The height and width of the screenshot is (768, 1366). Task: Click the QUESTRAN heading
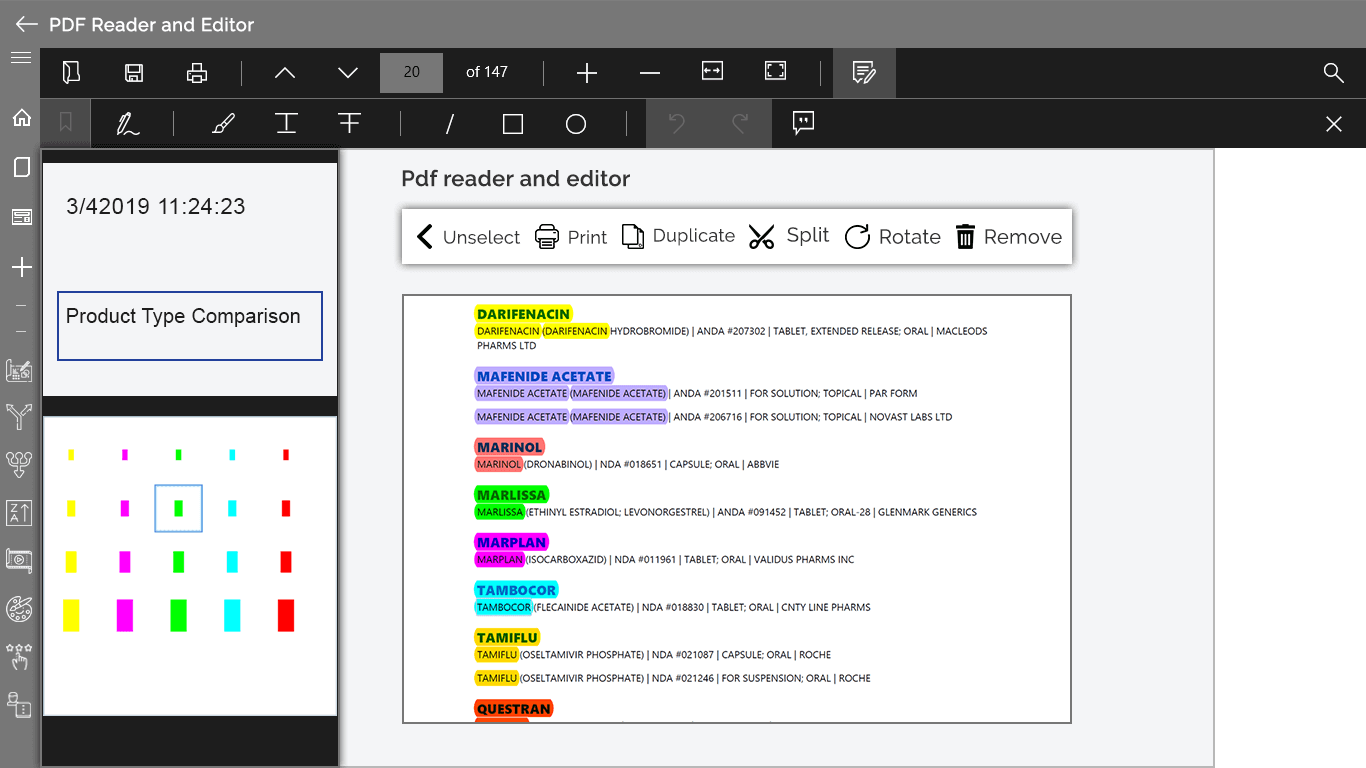tap(514, 709)
